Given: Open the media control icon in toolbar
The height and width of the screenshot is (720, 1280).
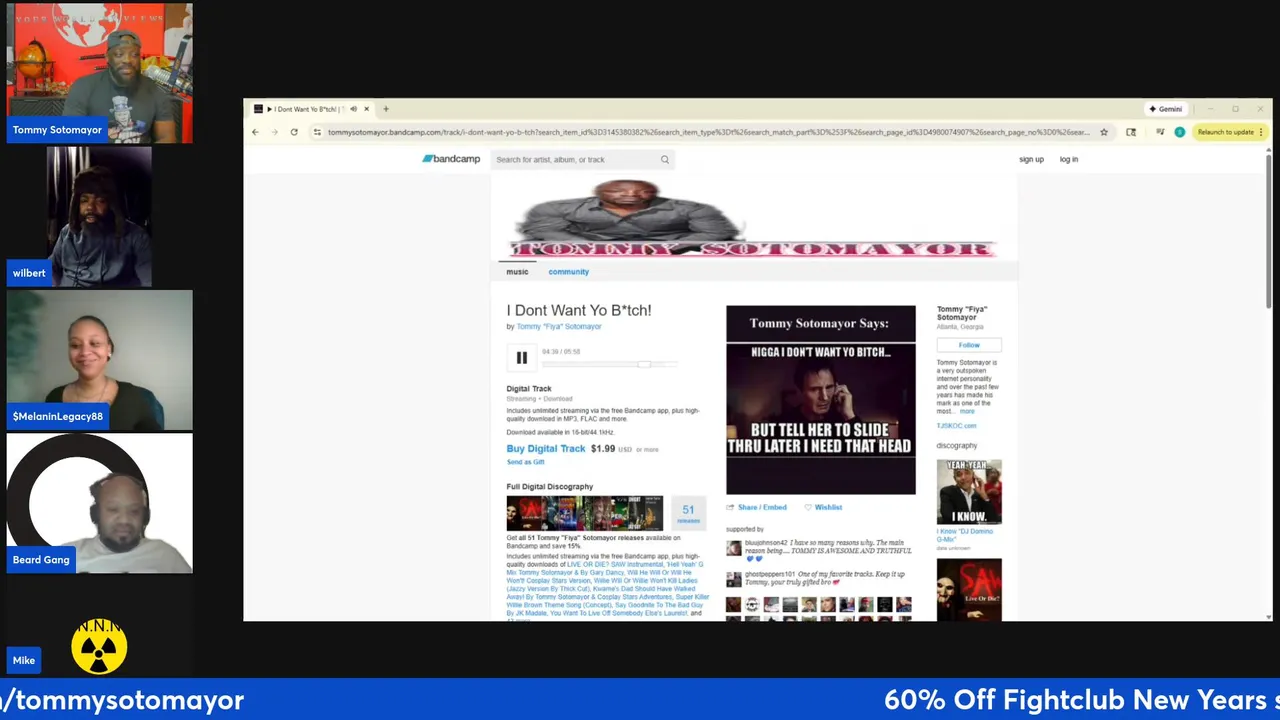Looking at the screenshot, I should click(1160, 132).
